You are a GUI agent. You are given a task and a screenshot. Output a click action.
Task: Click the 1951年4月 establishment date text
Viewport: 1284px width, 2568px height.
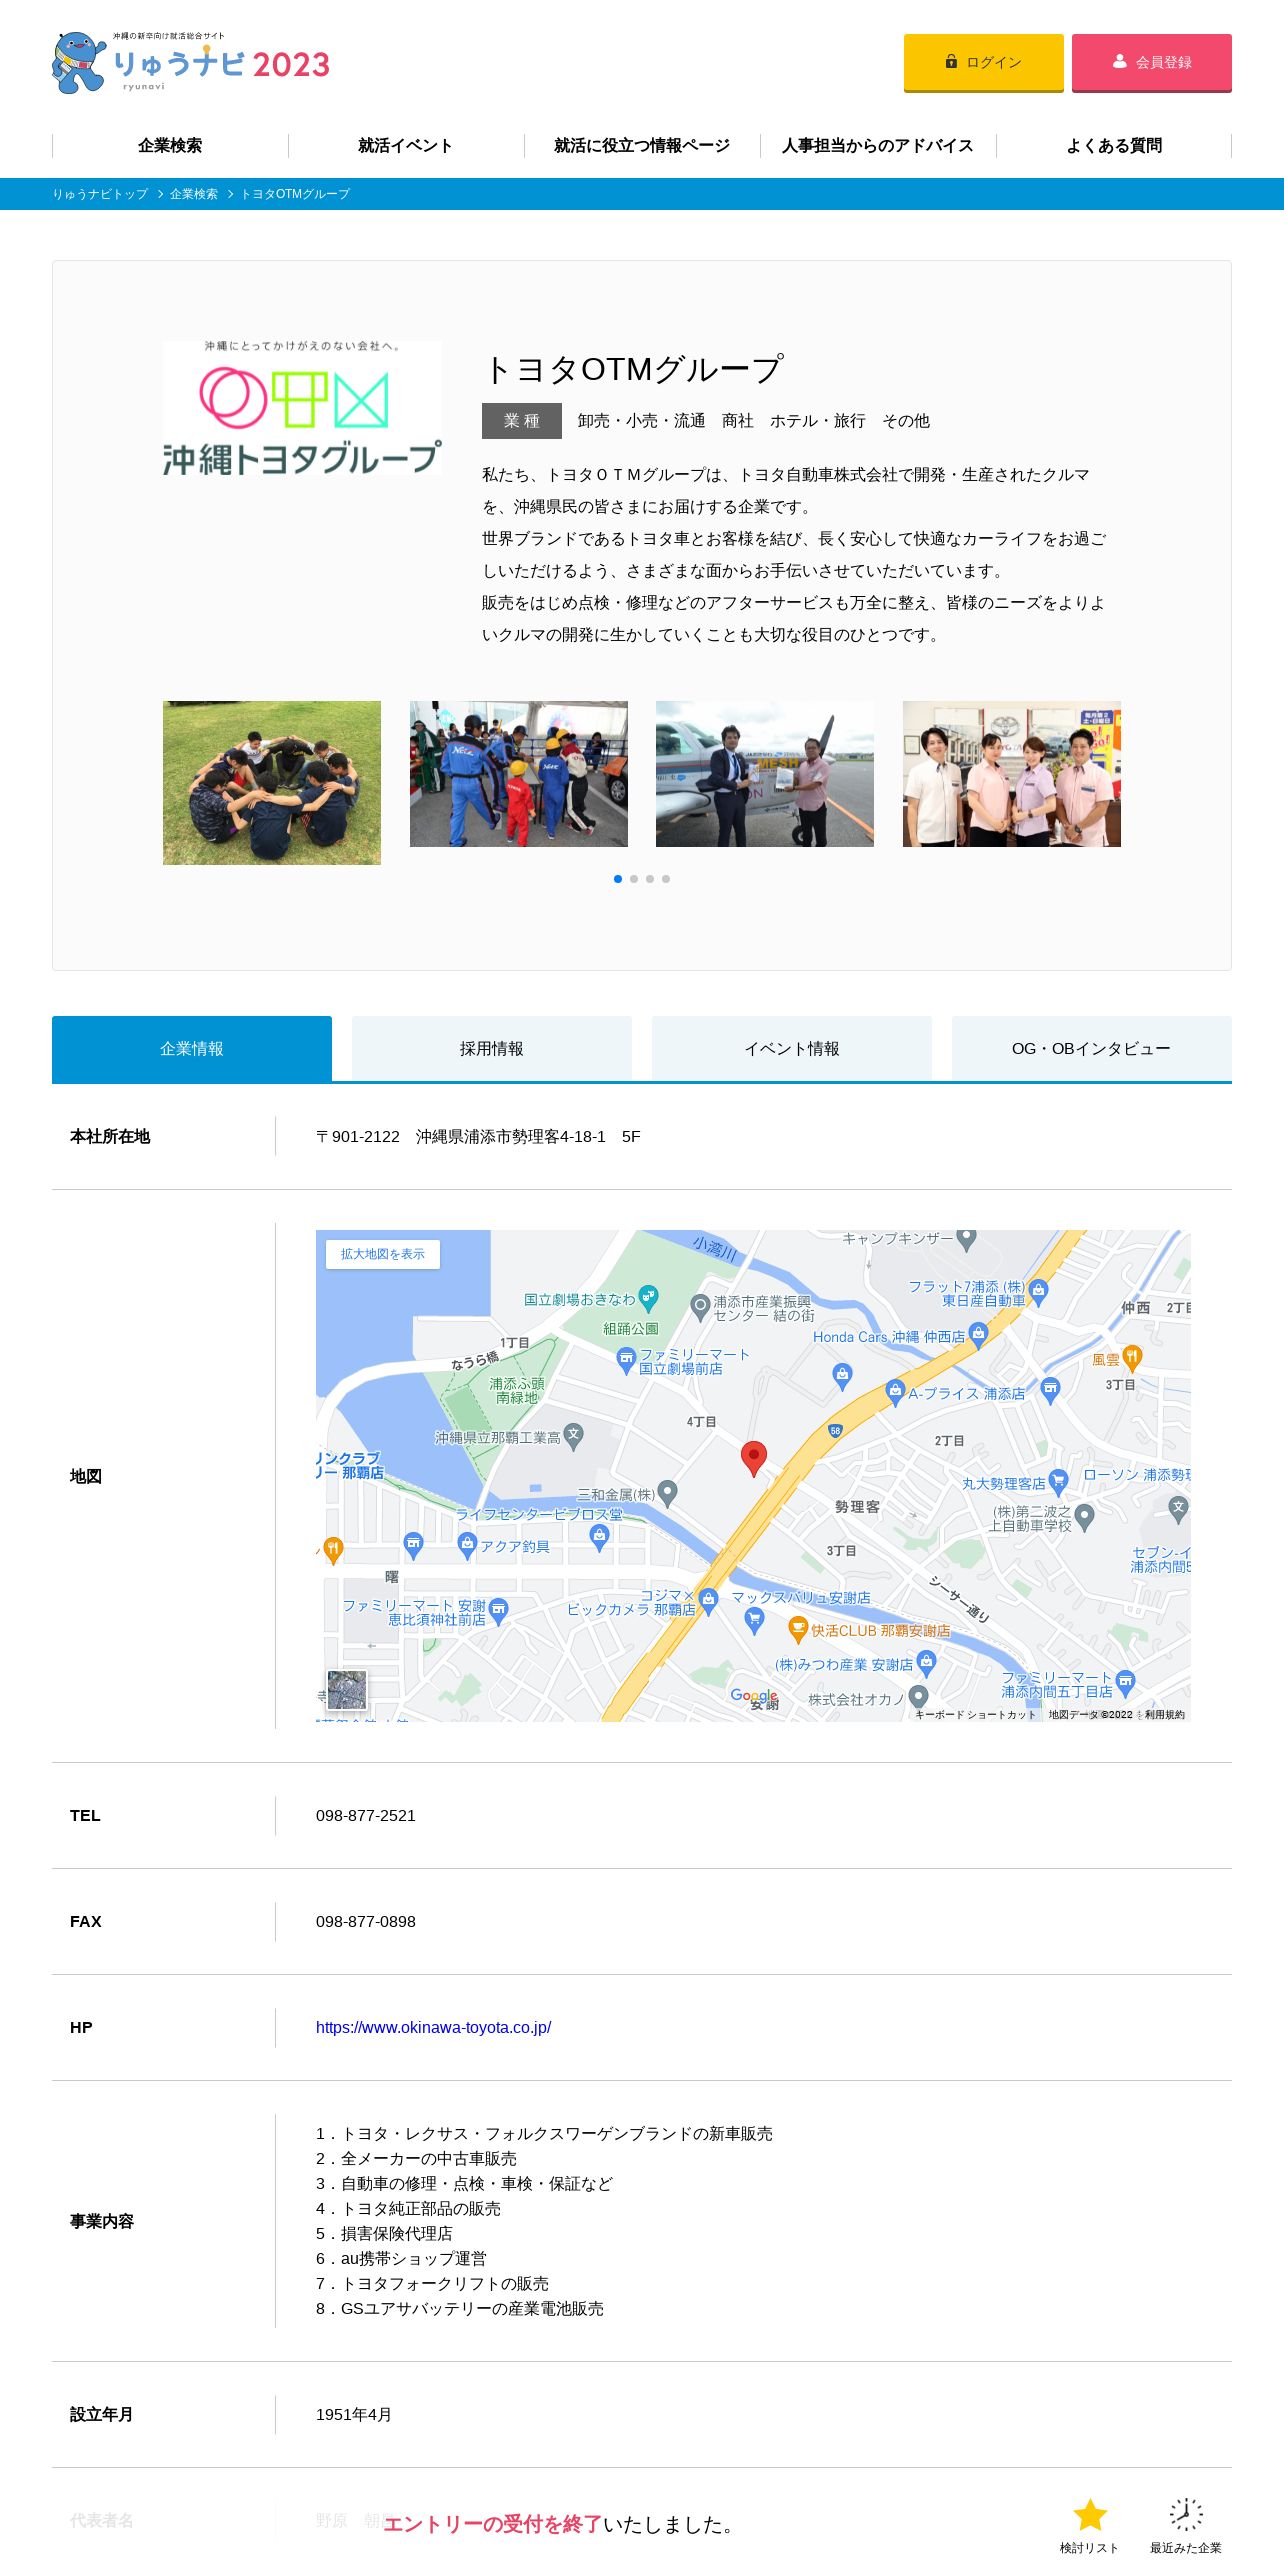coord(354,2414)
